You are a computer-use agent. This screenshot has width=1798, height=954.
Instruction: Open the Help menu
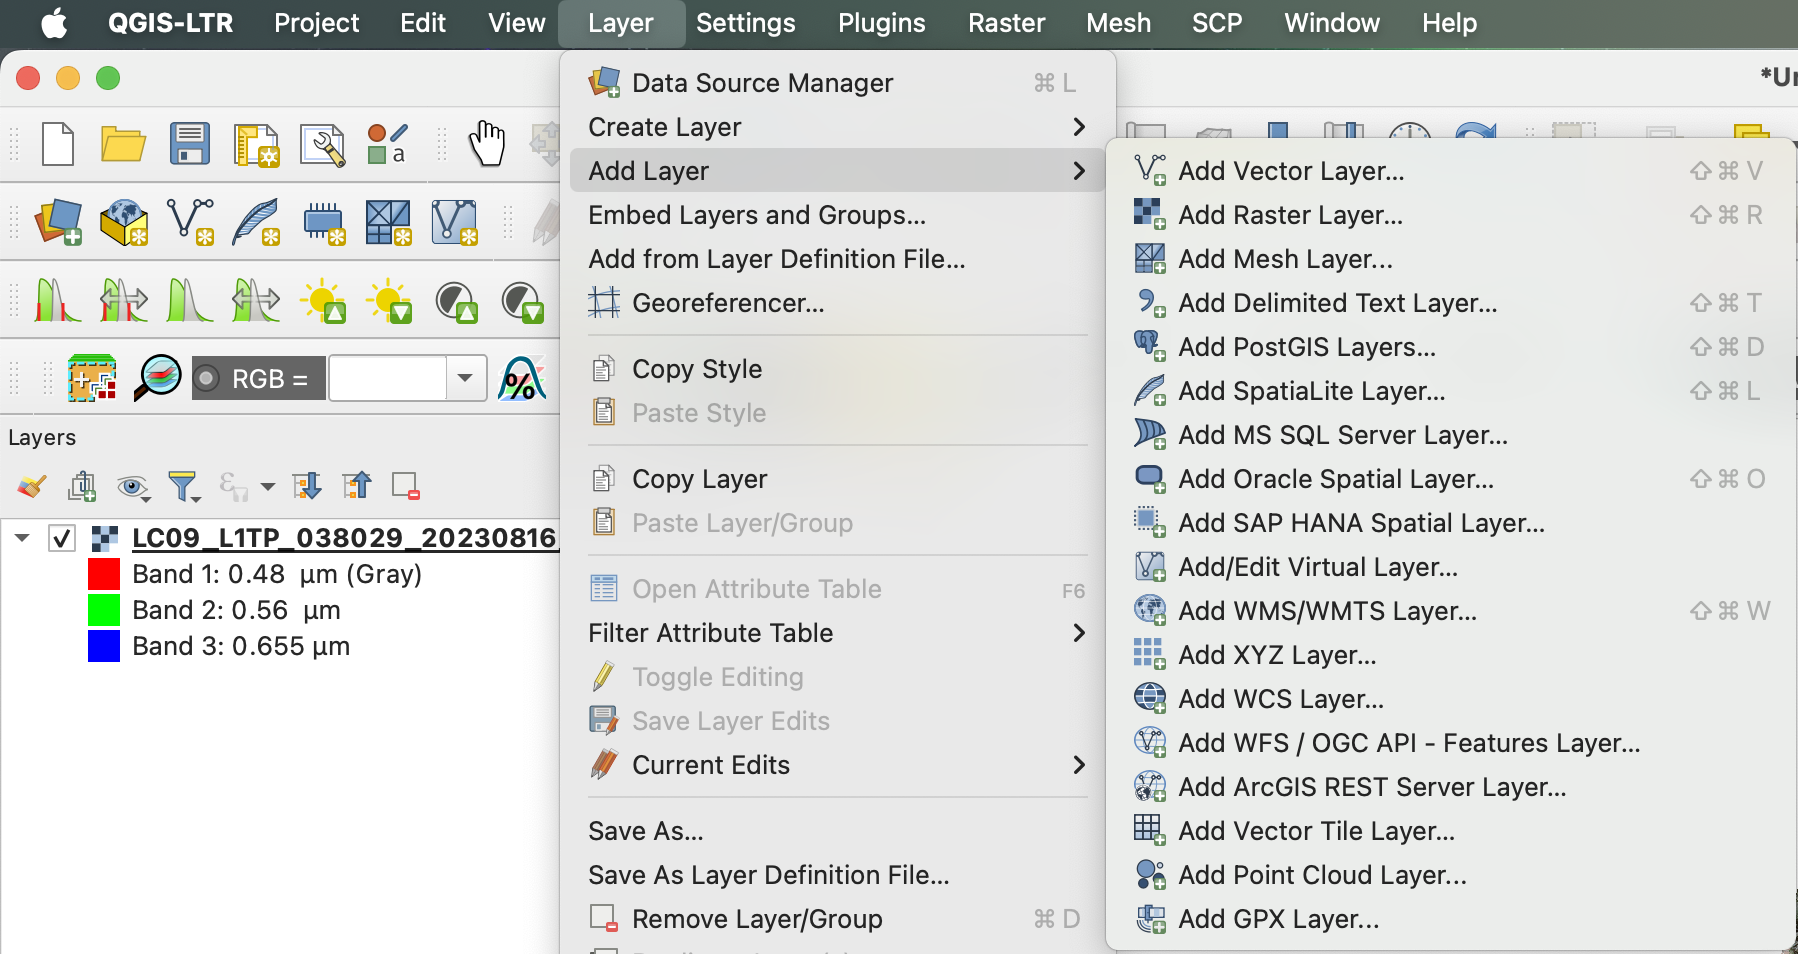tap(1449, 23)
